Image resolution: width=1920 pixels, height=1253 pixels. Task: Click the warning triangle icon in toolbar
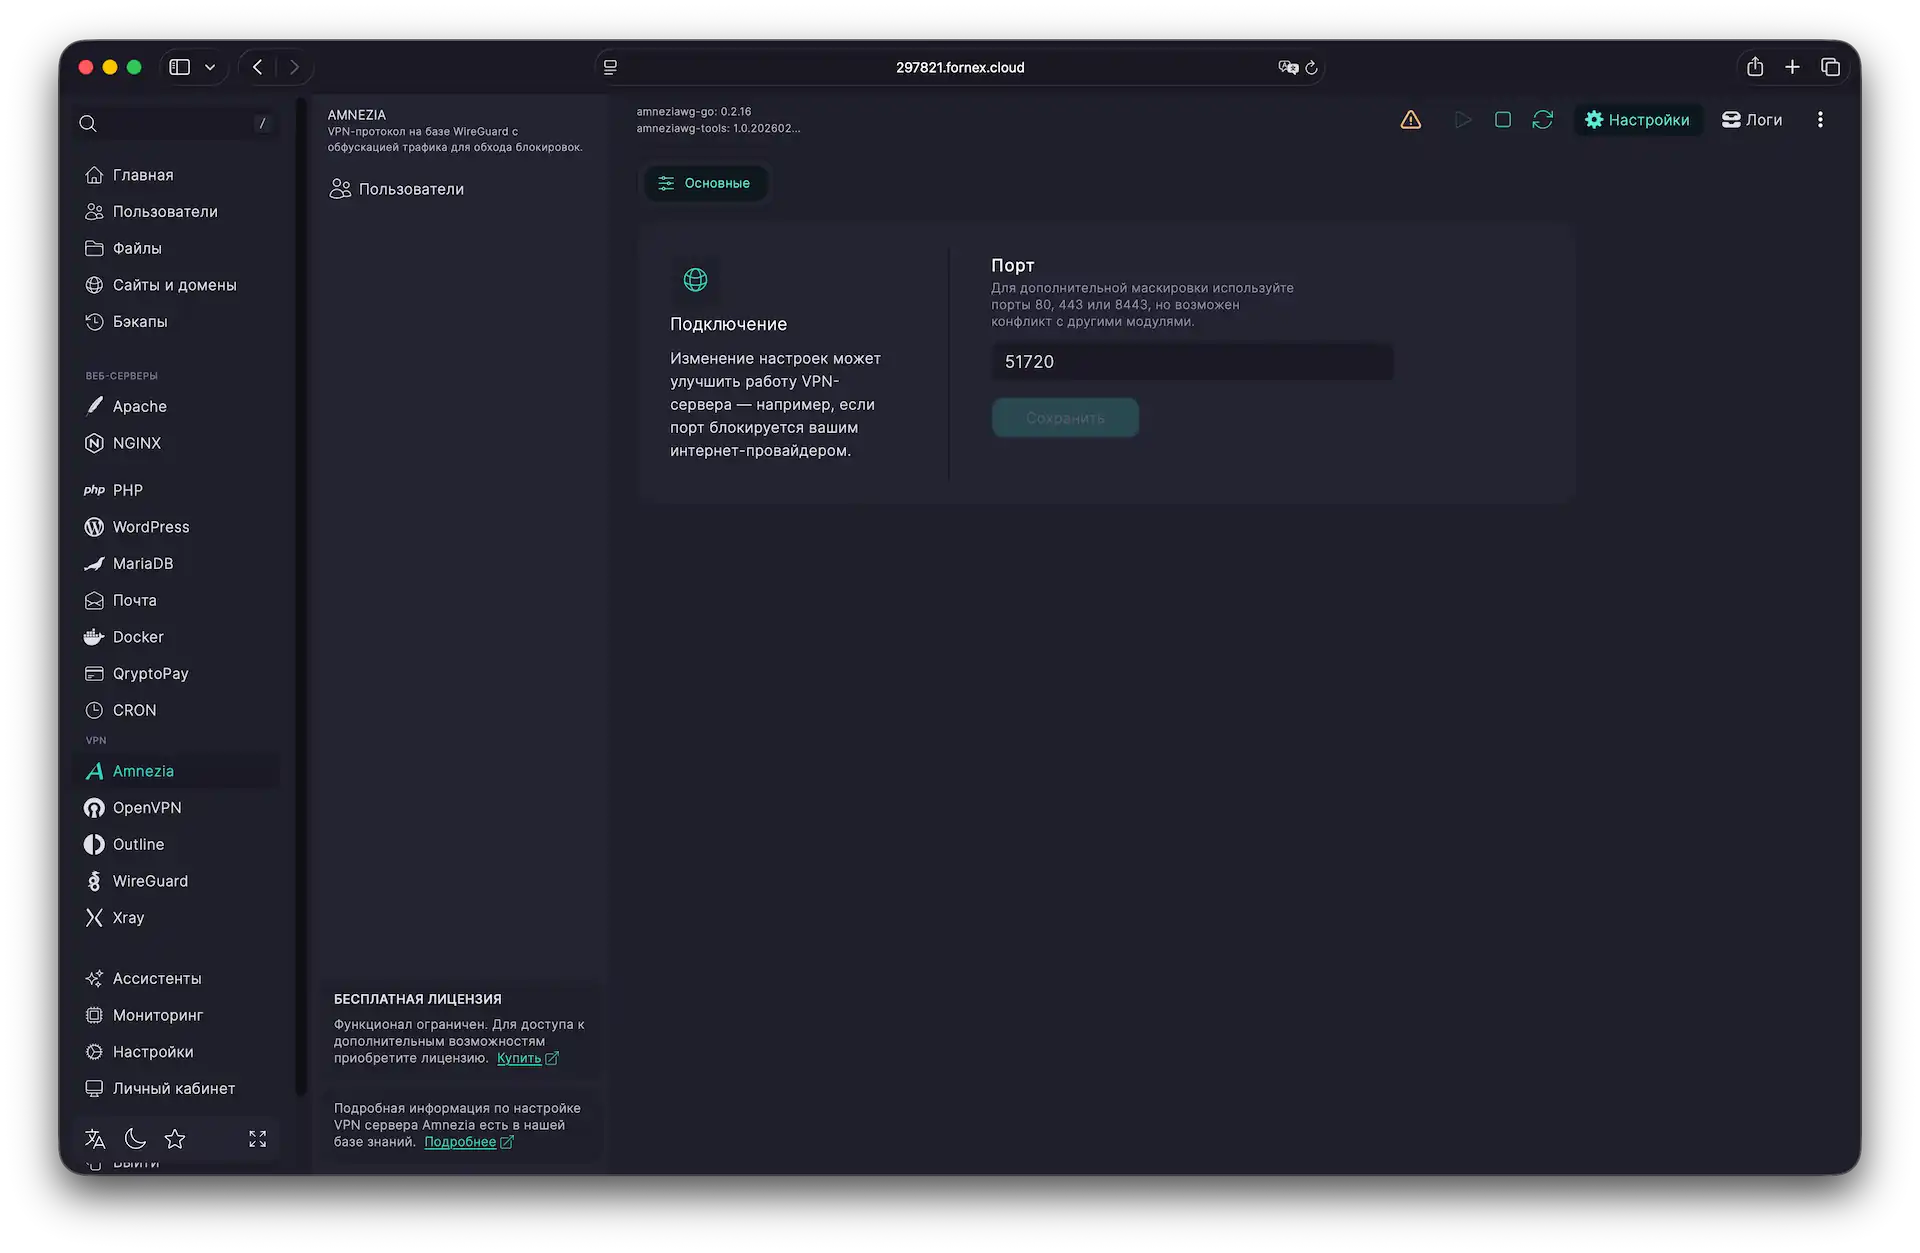(1410, 120)
